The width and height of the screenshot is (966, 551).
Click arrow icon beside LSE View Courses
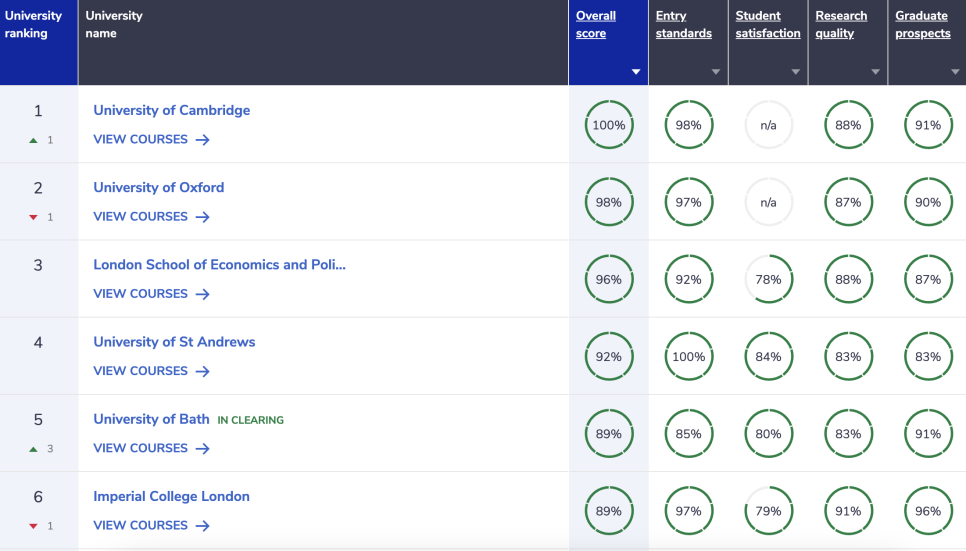(x=203, y=294)
